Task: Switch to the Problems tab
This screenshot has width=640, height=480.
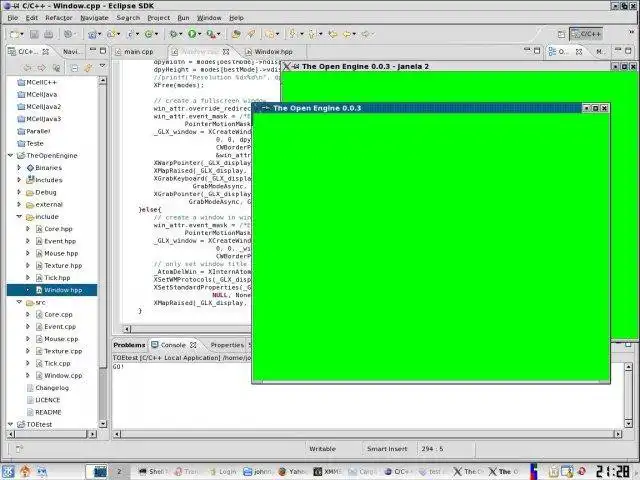Action: pos(129,345)
